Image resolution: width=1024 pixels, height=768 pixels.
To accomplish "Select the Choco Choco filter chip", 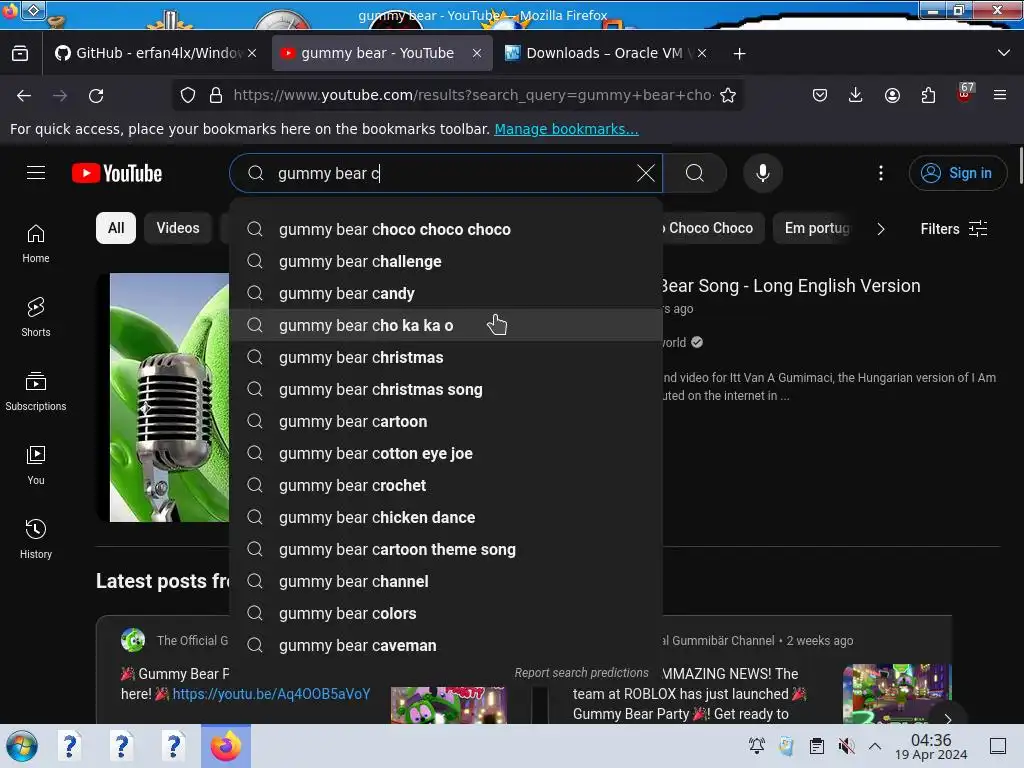I will 711,228.
